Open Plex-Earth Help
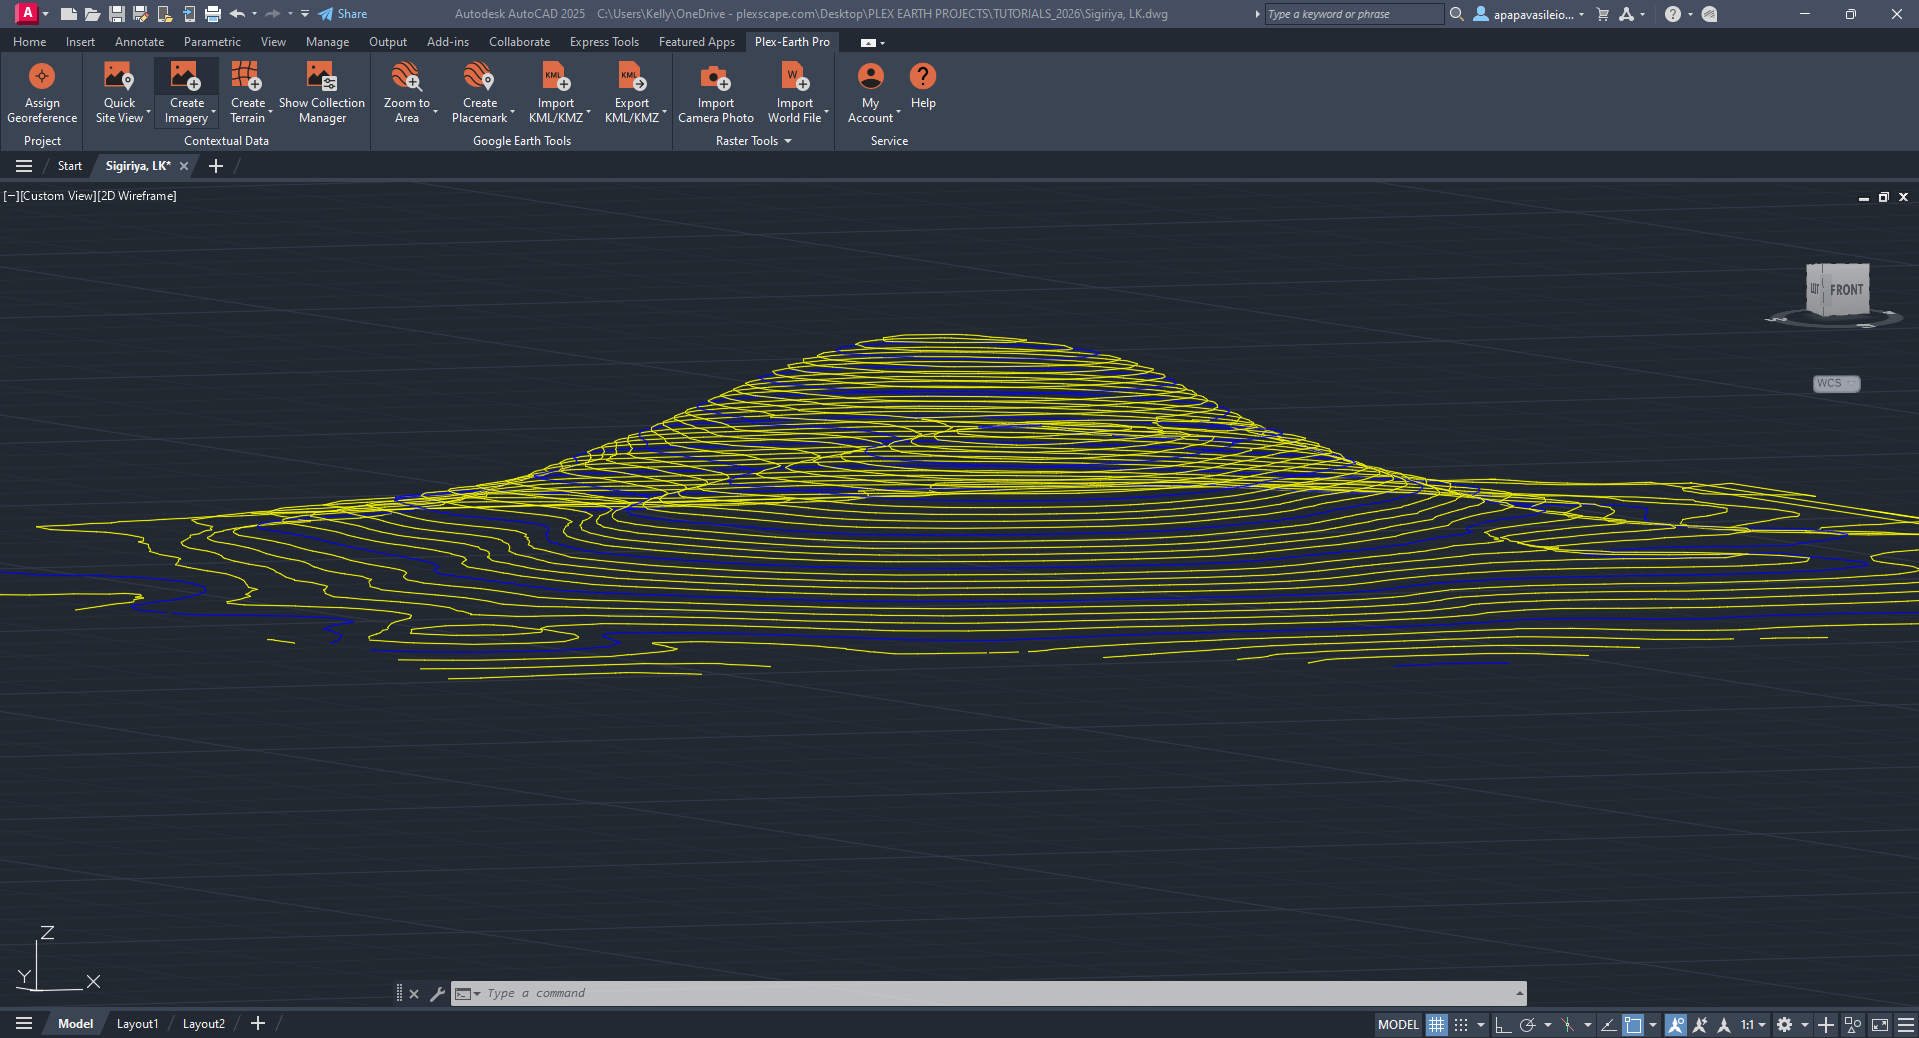This screenshot has width=1919, height=1038. (x=923, y=86)
